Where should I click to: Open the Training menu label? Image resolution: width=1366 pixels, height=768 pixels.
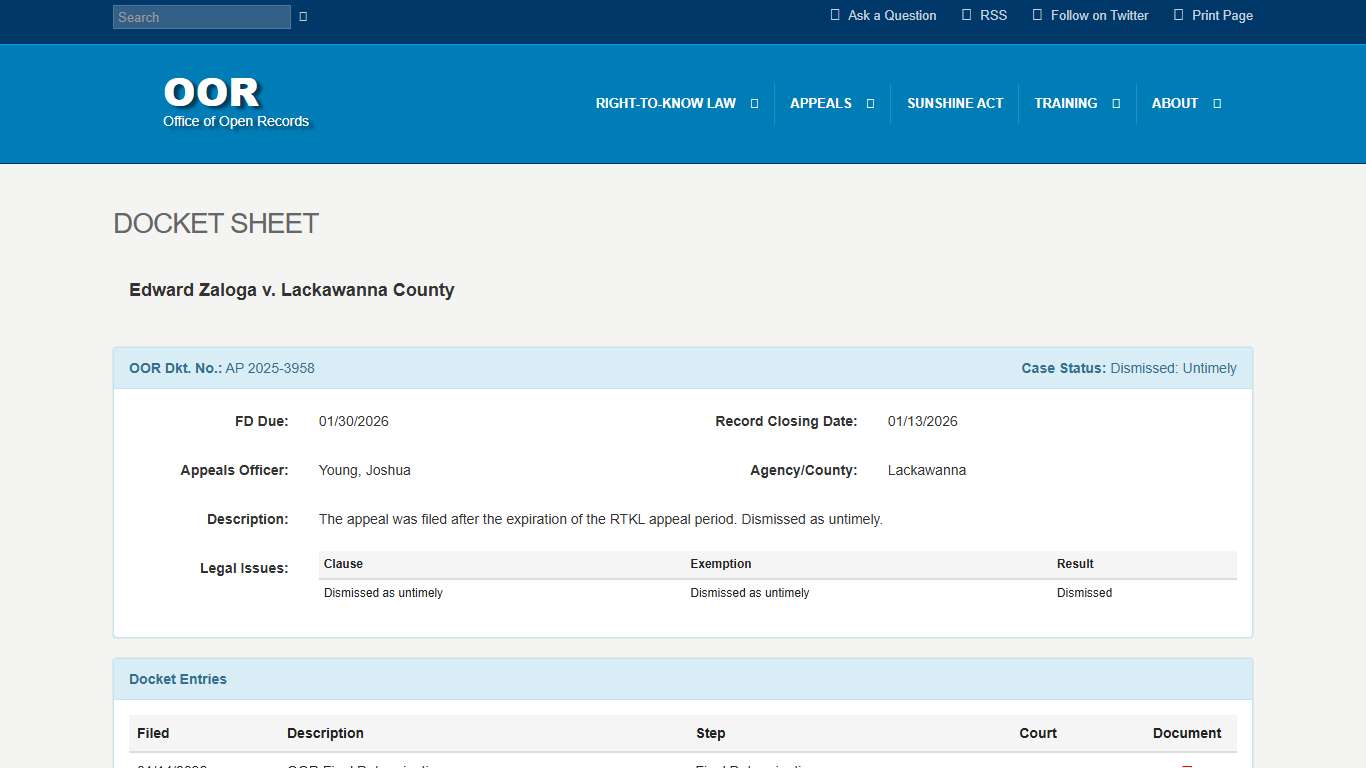[x=1065, y=104]
